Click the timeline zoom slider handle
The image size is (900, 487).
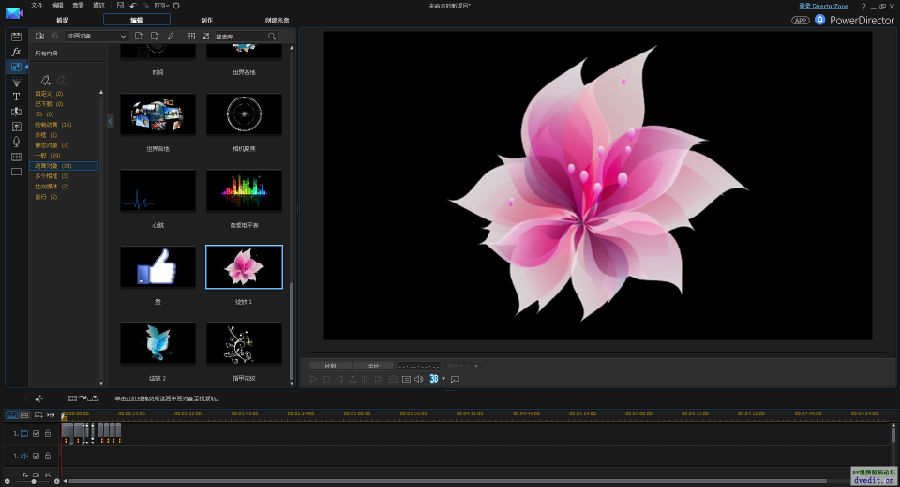(33, 481)
